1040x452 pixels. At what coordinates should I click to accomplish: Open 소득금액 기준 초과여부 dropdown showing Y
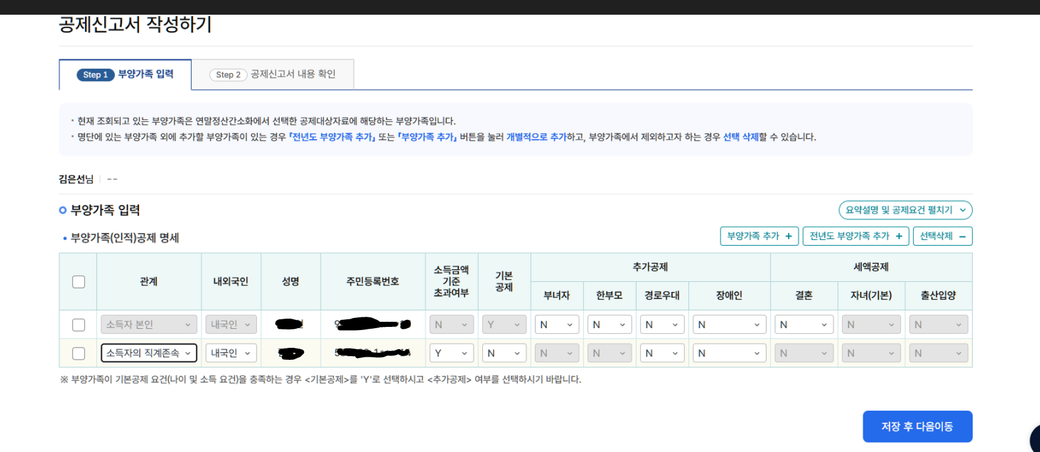click(451, 353)
